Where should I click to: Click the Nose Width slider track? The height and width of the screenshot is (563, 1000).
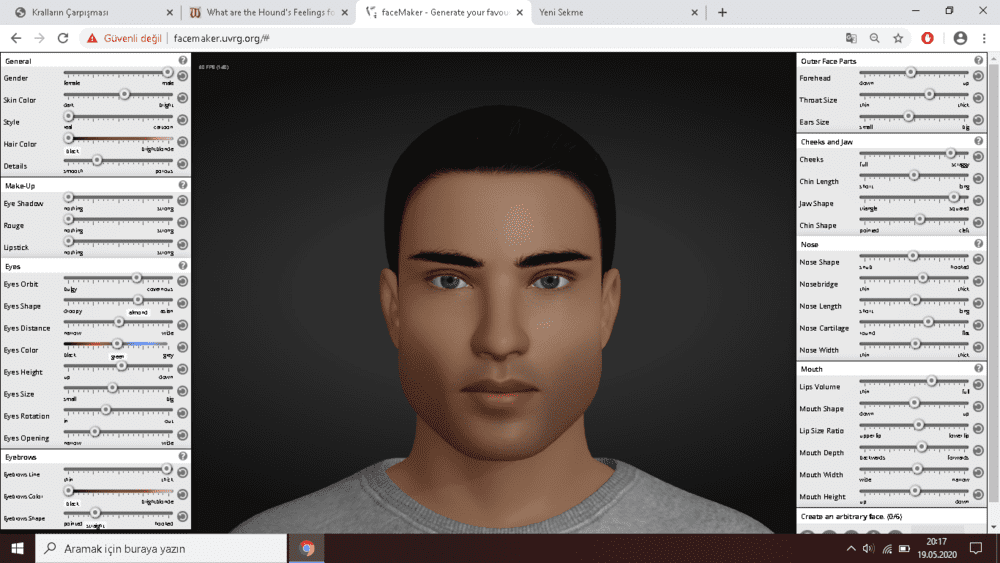point(914,346)
